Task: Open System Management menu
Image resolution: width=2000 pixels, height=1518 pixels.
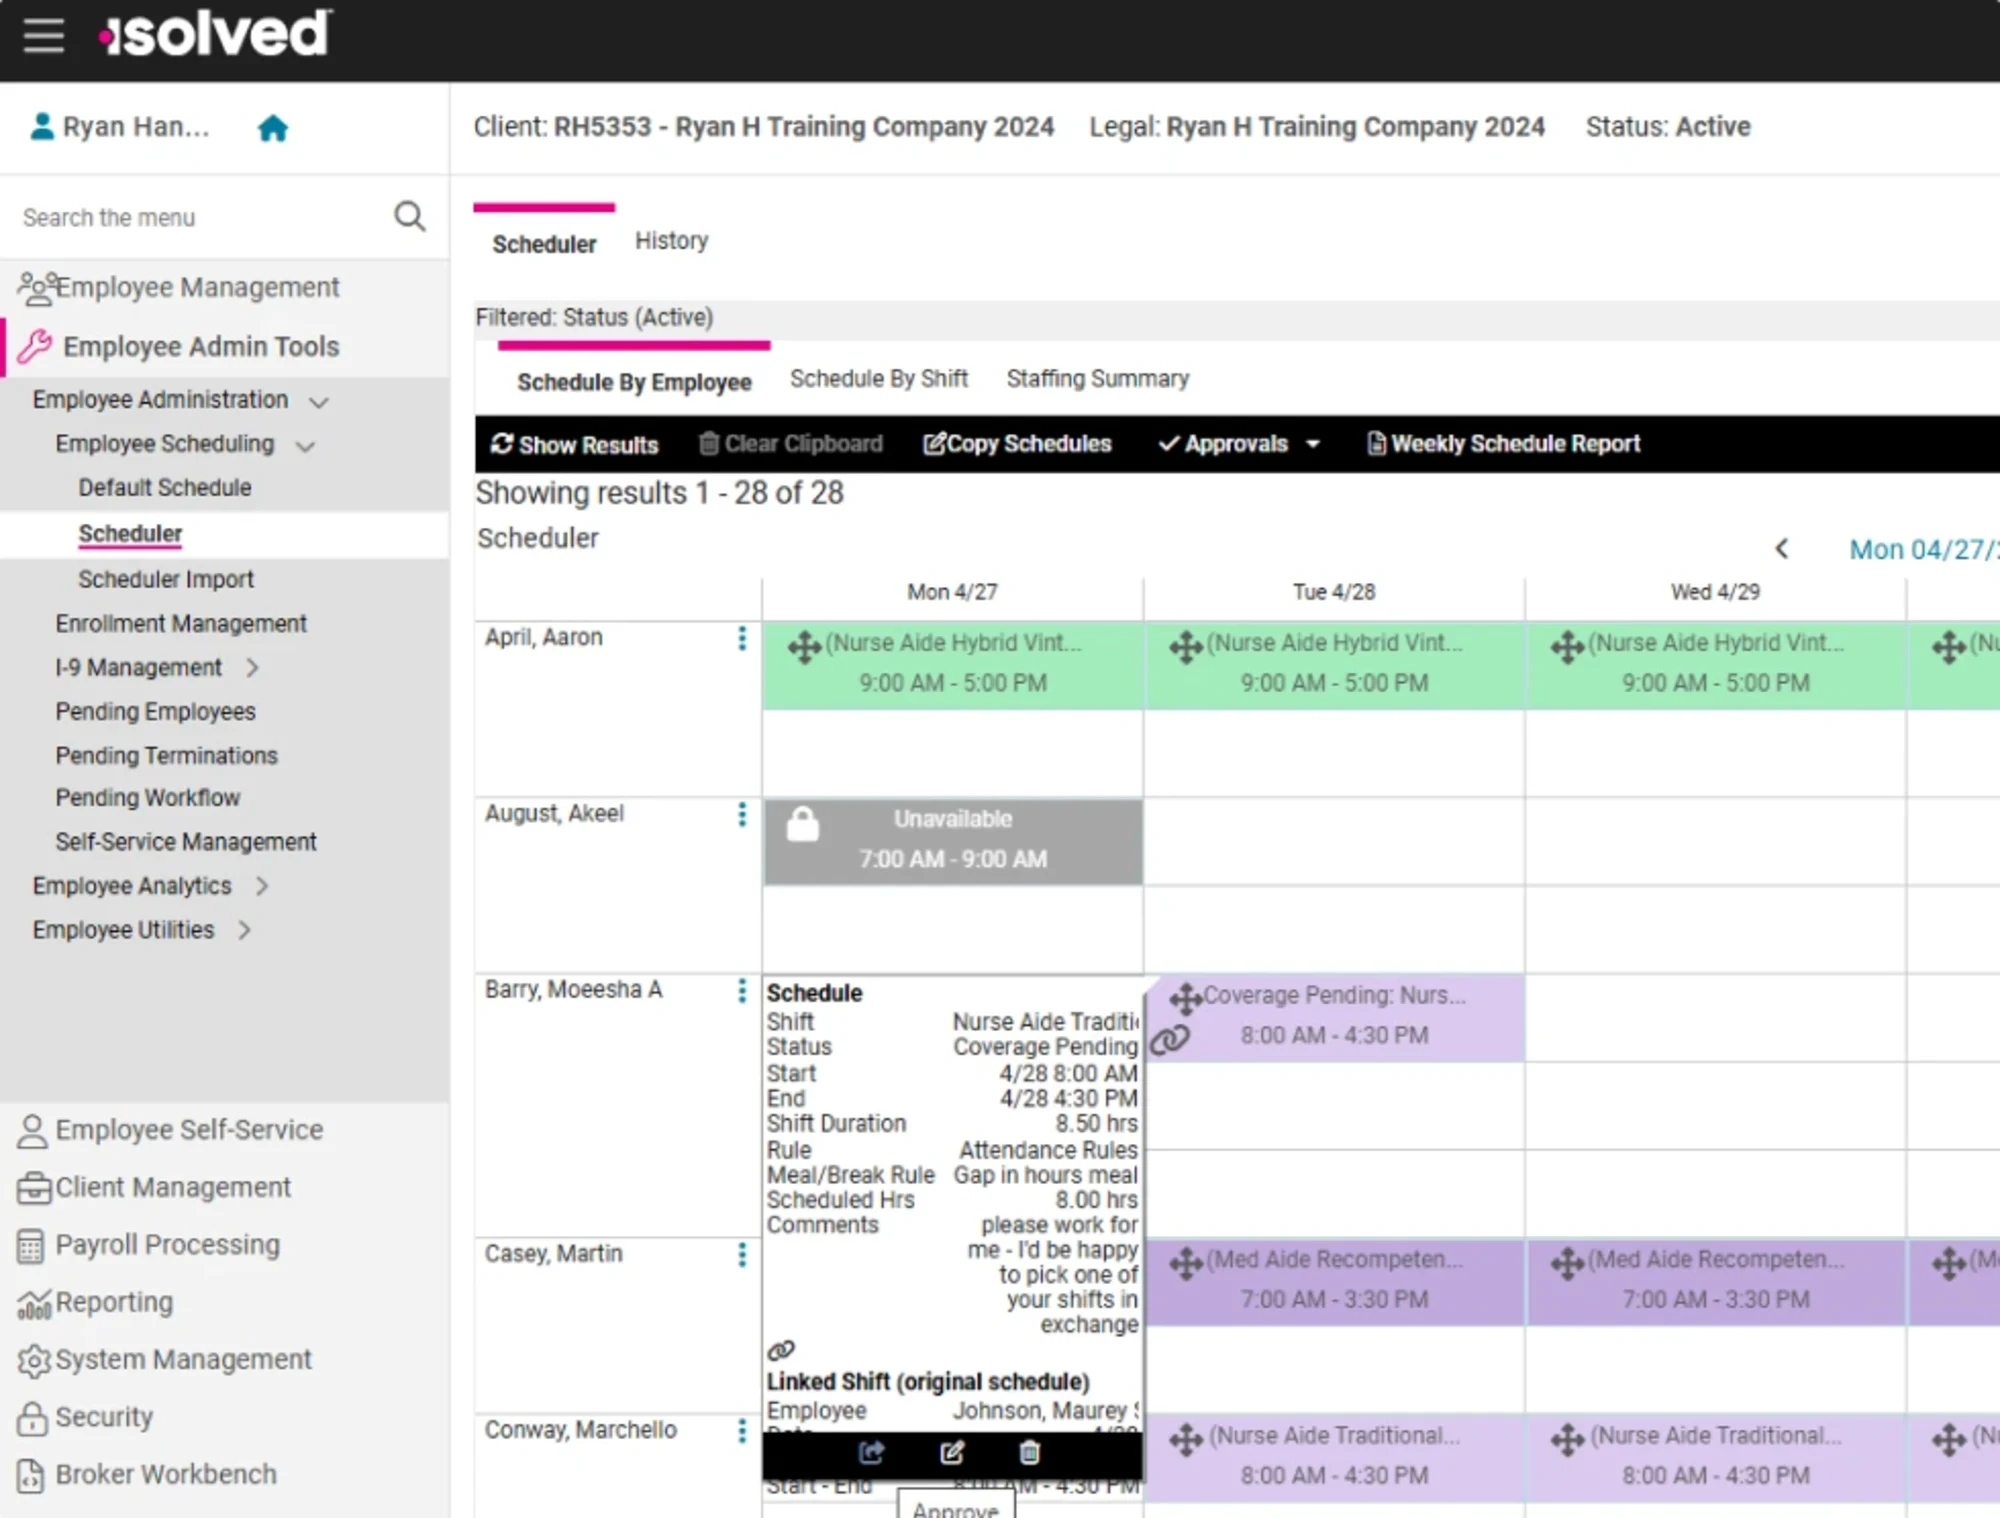Action: pos(165,1360)
